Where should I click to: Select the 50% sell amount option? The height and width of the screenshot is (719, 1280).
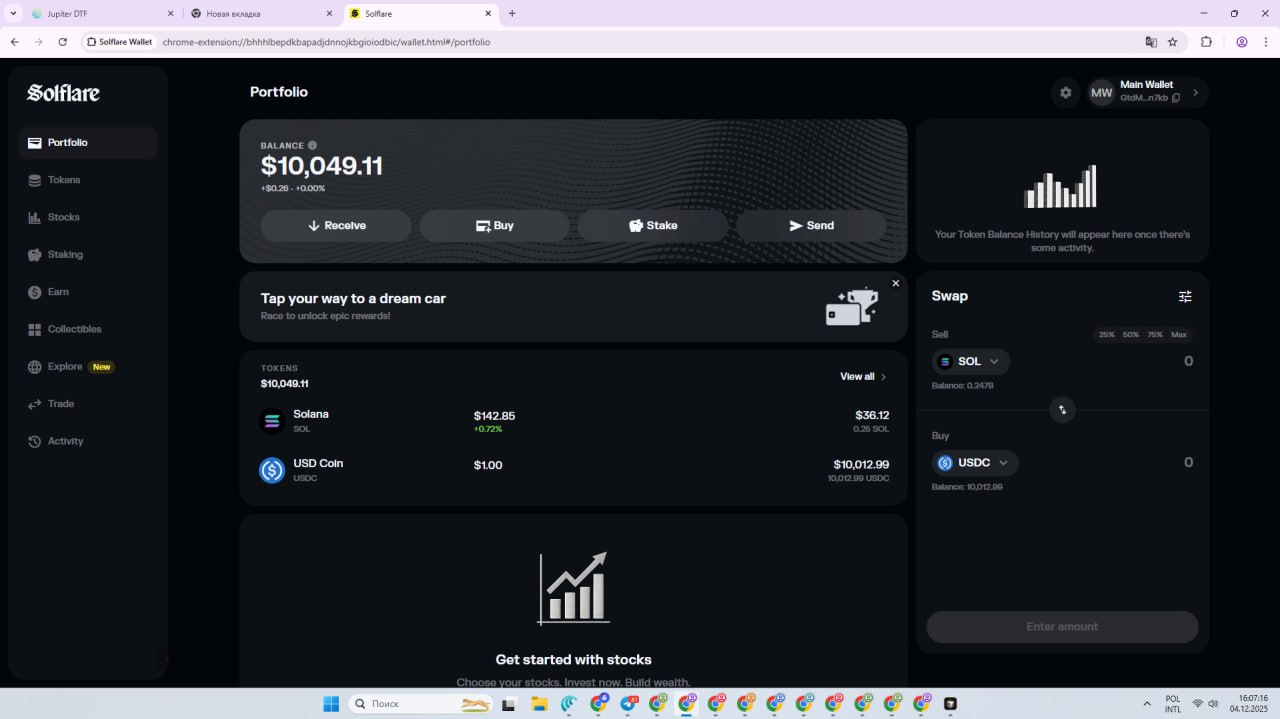click(x=1130, y=335)
